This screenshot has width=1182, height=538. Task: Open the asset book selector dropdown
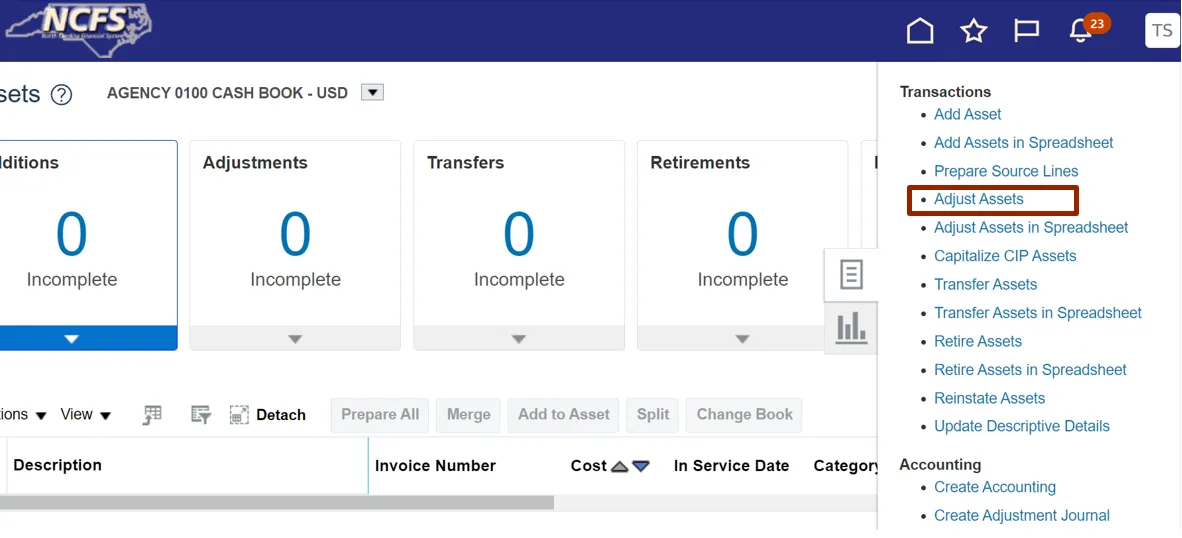372,93
